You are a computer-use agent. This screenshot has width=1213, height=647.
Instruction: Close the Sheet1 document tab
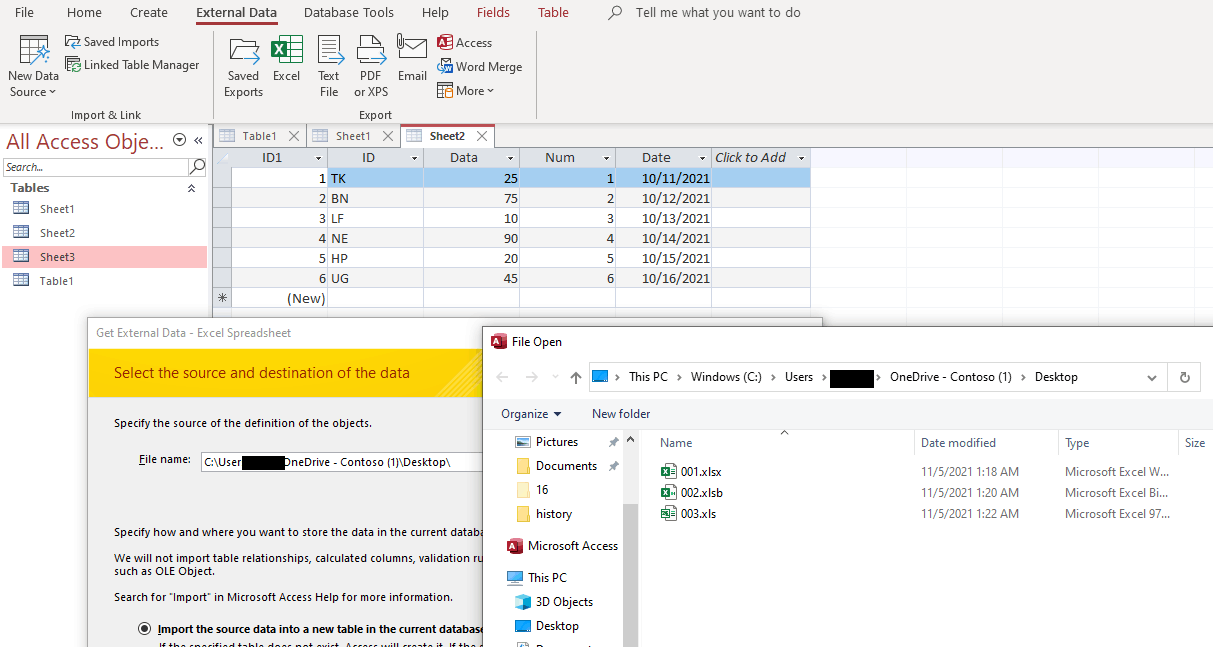click(x=387, y=136)
